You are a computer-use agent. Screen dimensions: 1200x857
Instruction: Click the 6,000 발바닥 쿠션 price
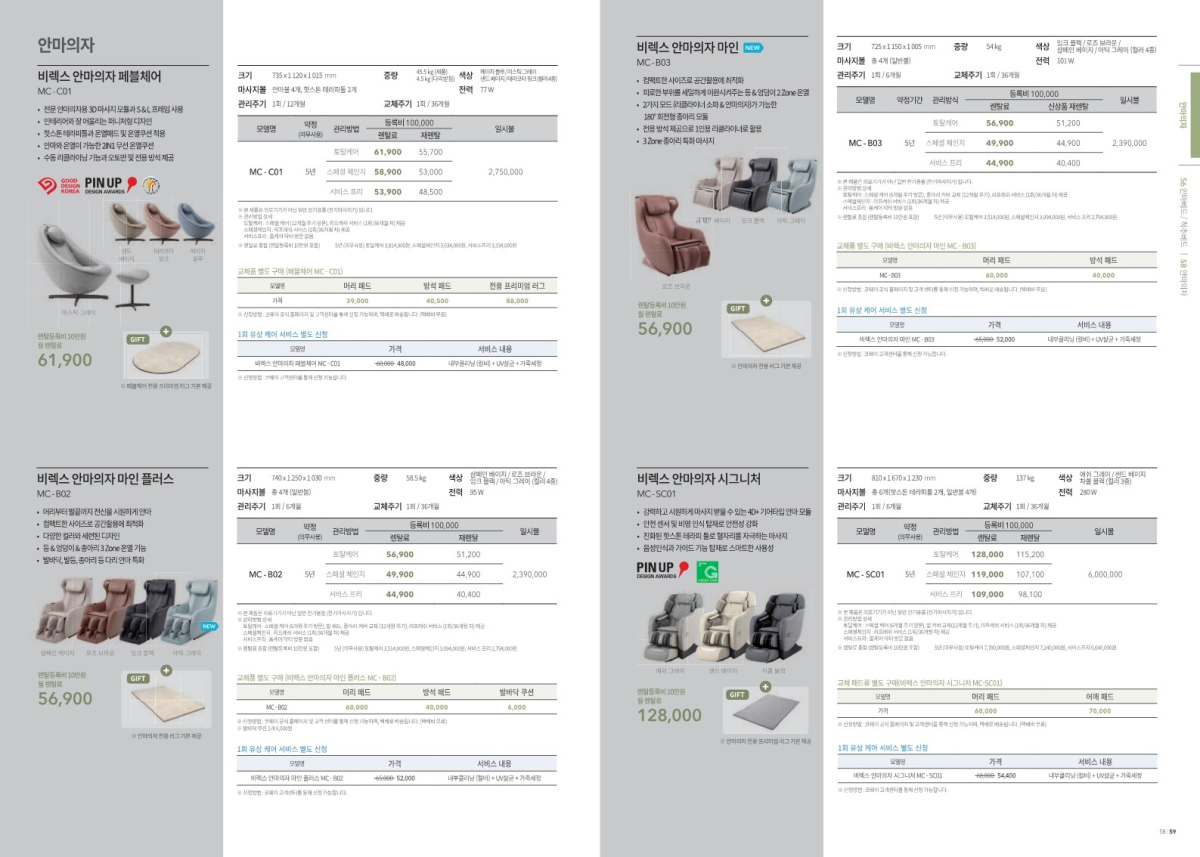point(516,707)
